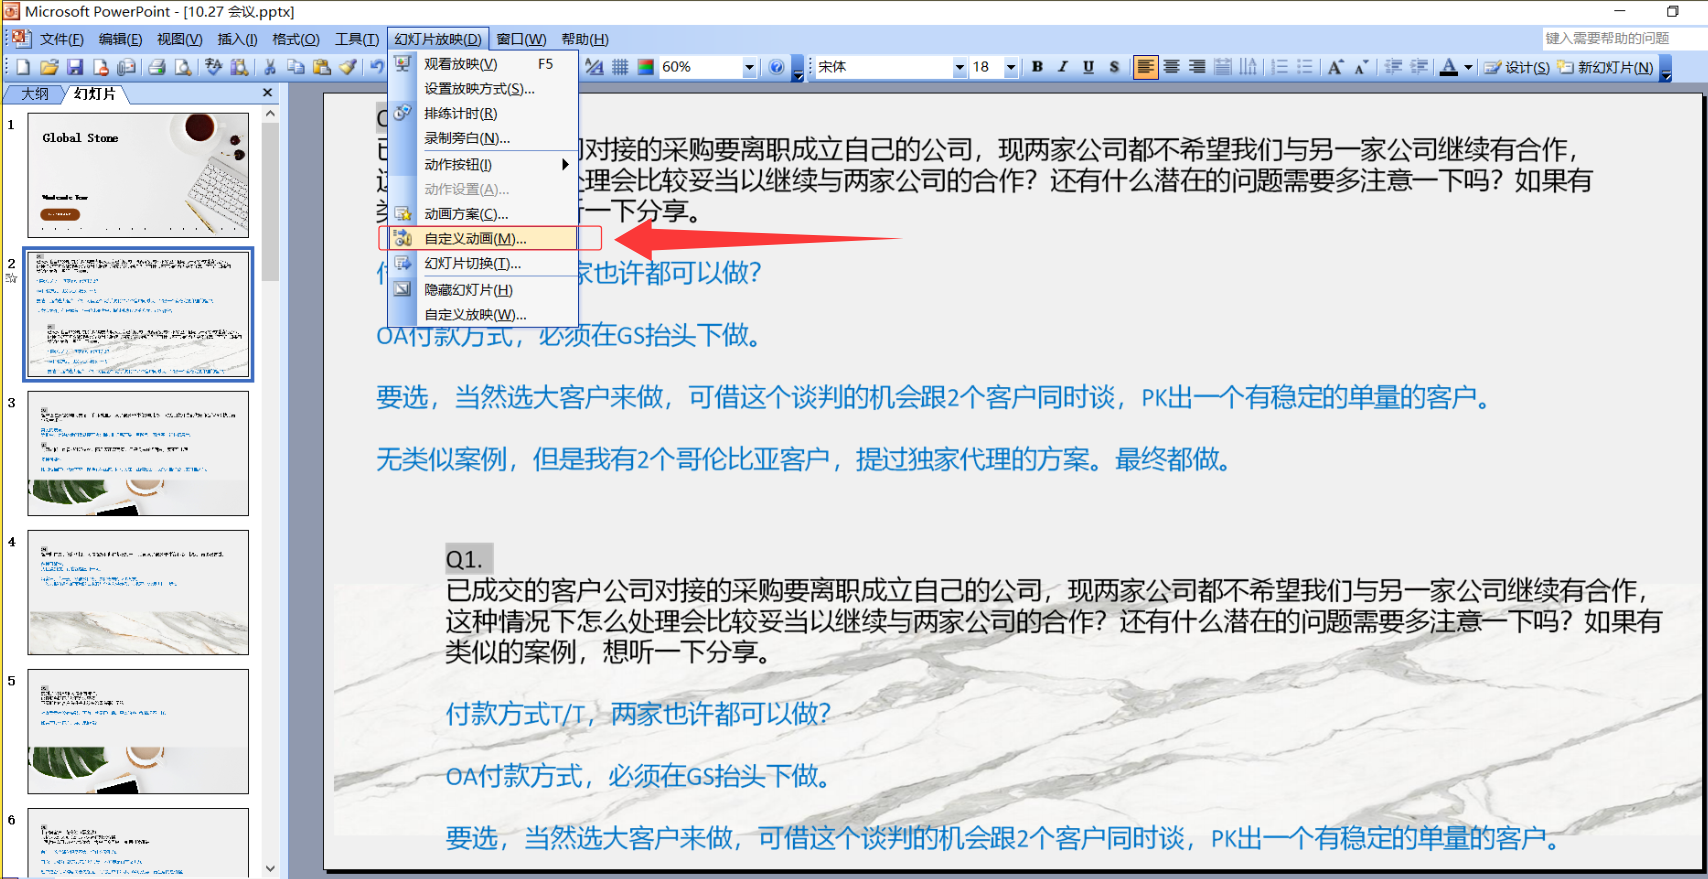Click the 新幻灯片(N) button

point(1606,67)
